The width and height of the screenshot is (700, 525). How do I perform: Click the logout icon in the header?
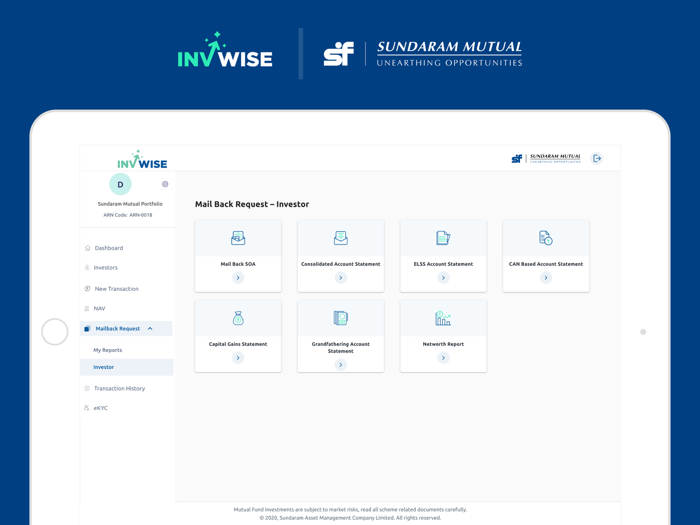[597, 158]
